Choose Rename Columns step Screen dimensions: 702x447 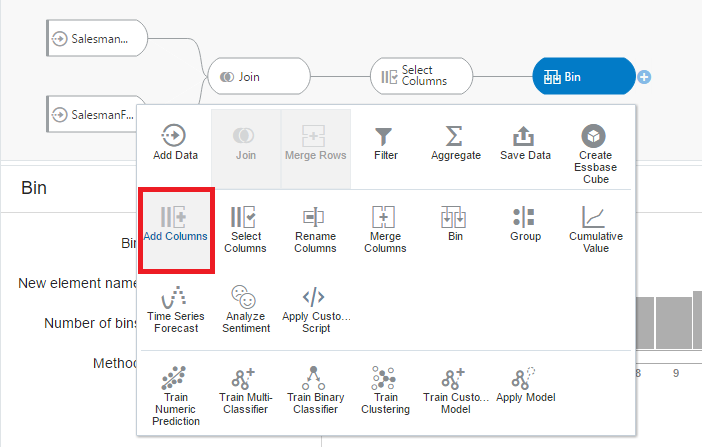coord(315,230)
